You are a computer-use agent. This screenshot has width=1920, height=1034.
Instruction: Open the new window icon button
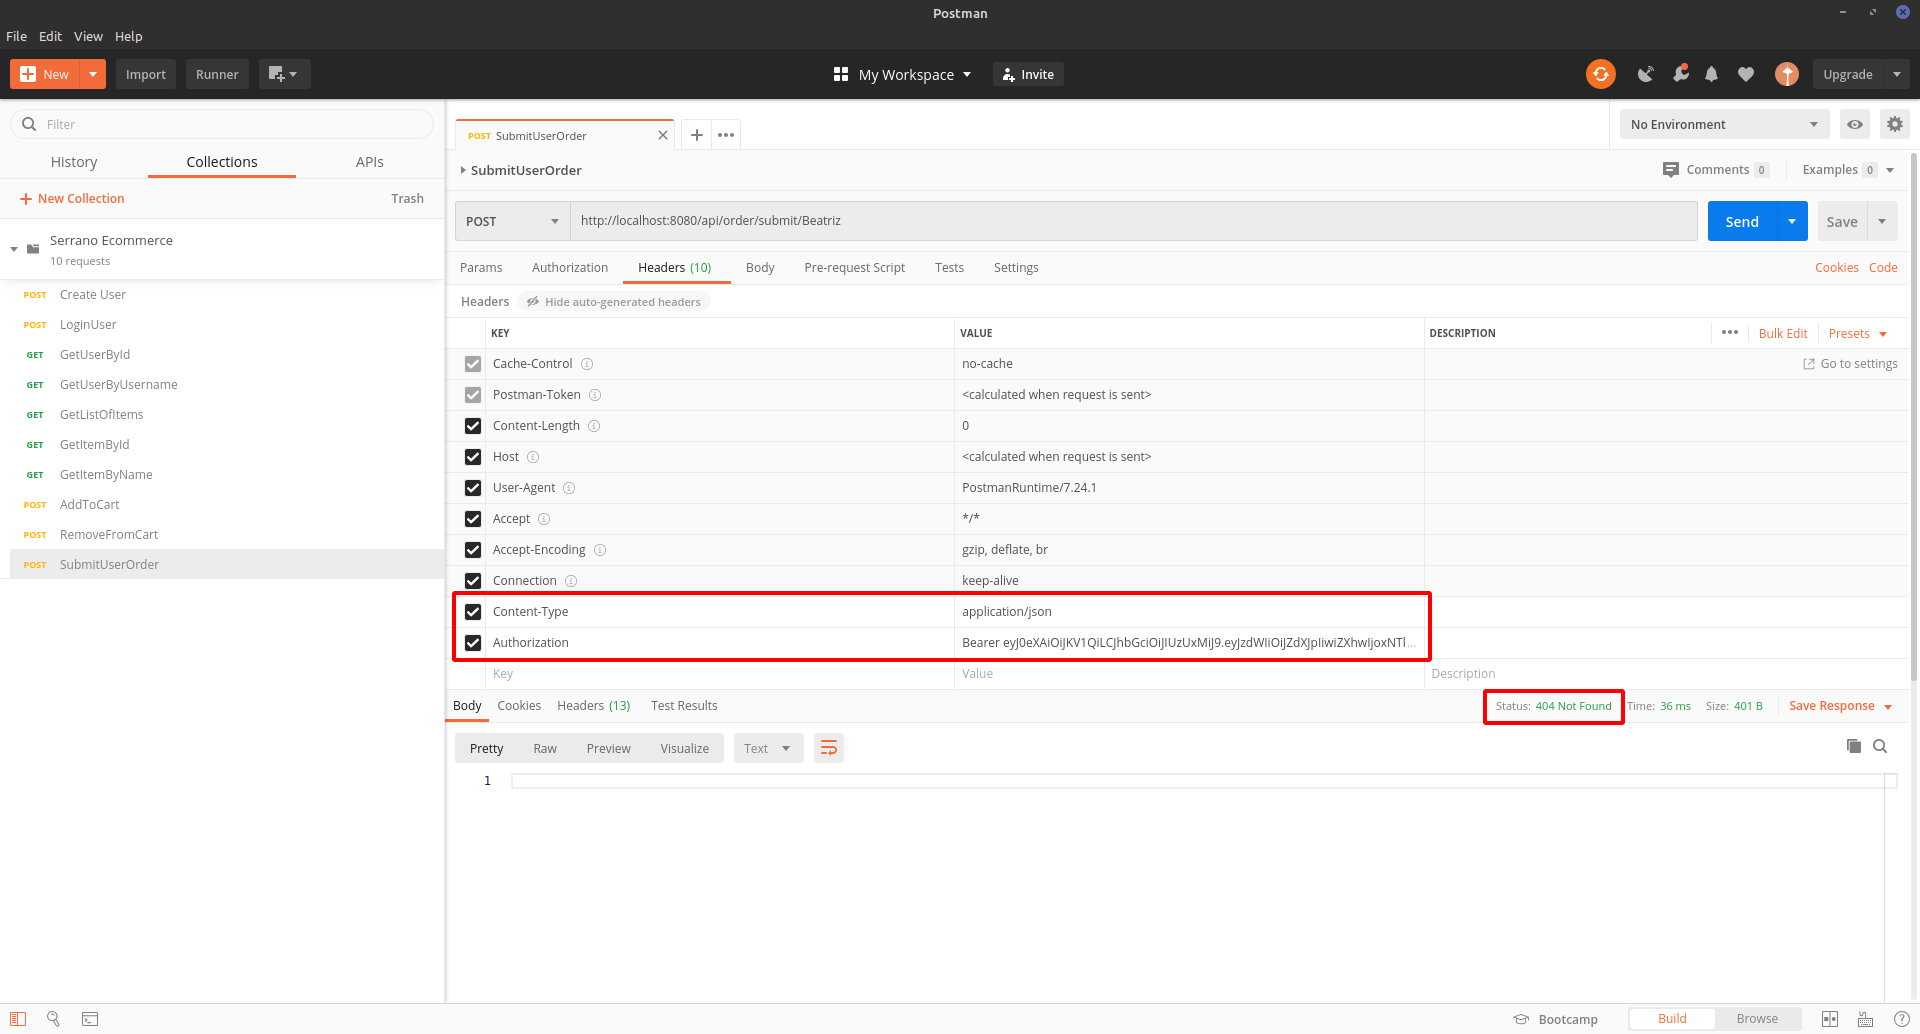pos(284,74)
